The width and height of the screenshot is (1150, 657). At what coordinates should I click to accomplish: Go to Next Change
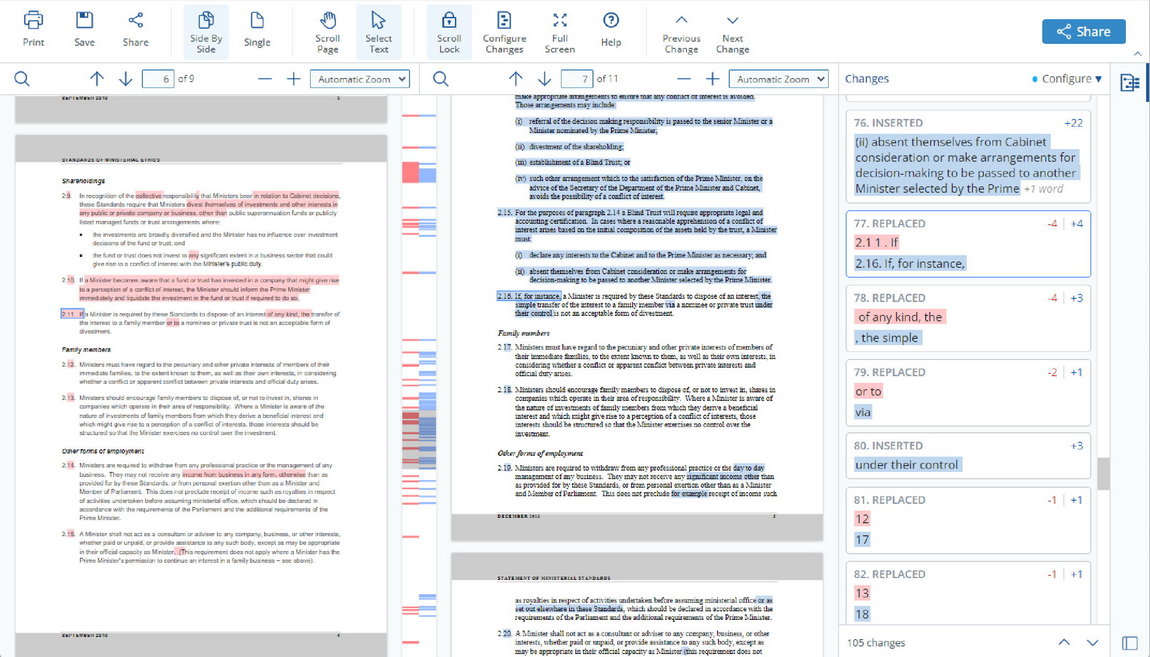(732, 30)
